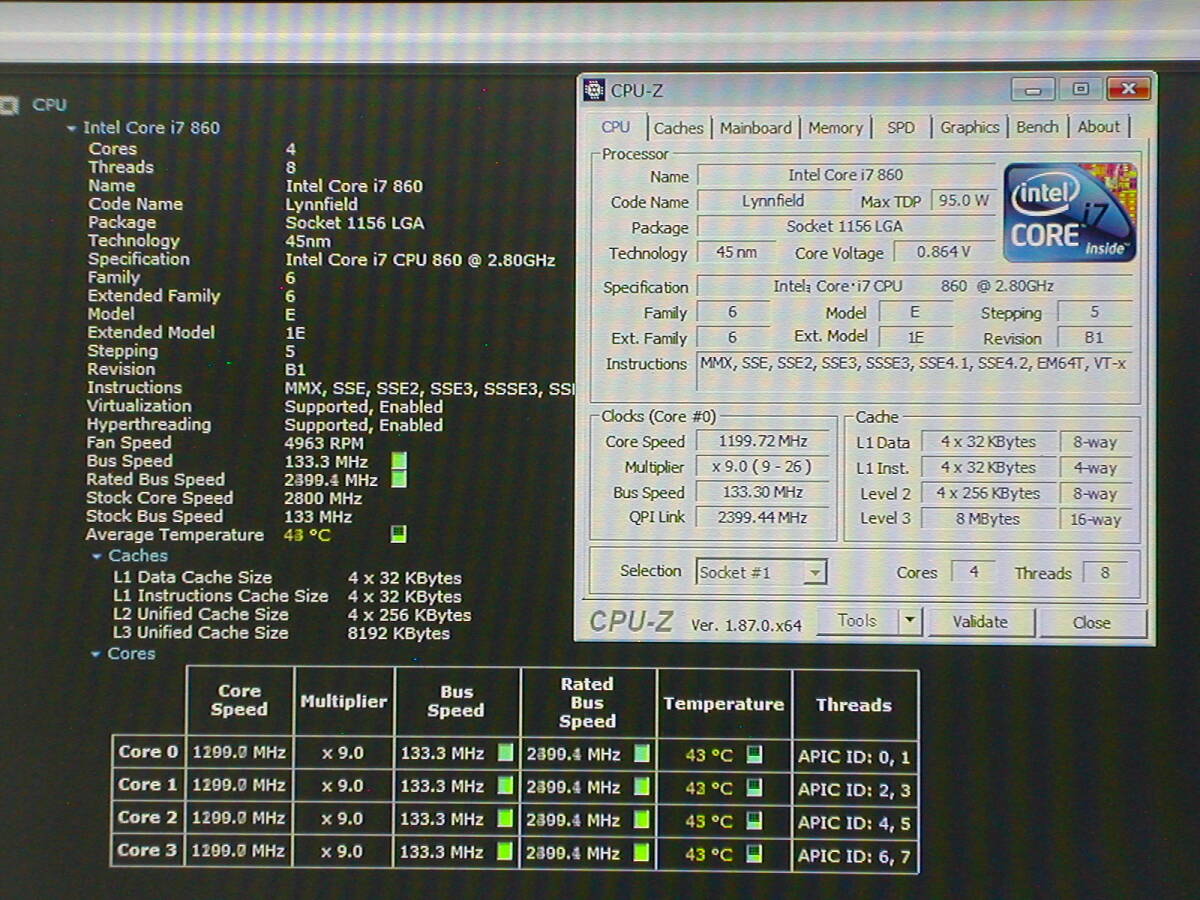Click Core 0 temperature indicator icon
The image size is (1200, 900).
click(x=754, y=755)
